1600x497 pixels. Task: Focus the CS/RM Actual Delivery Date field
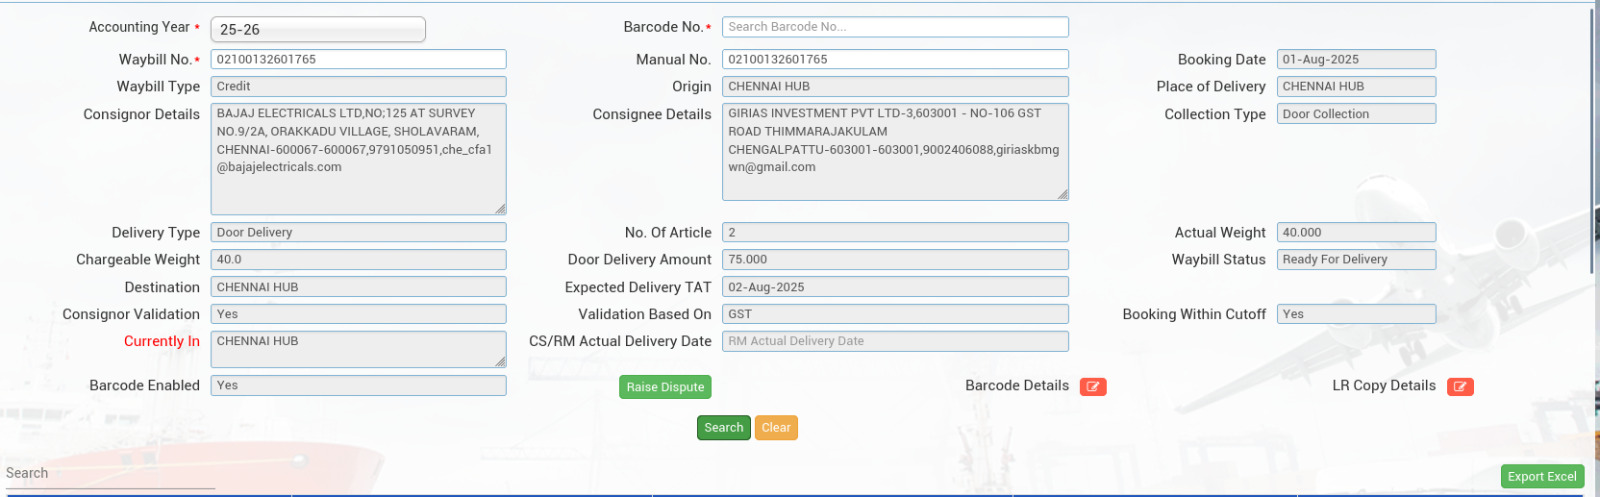coord(894,342)
